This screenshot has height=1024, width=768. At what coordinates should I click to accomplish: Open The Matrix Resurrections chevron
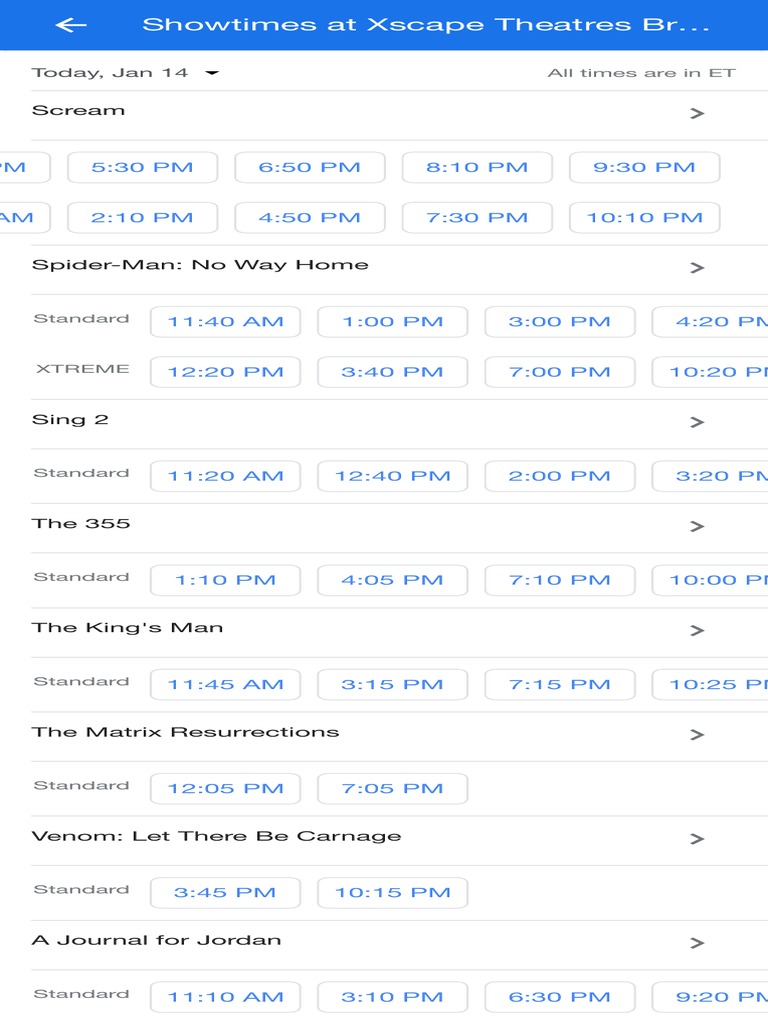(697, 735)
